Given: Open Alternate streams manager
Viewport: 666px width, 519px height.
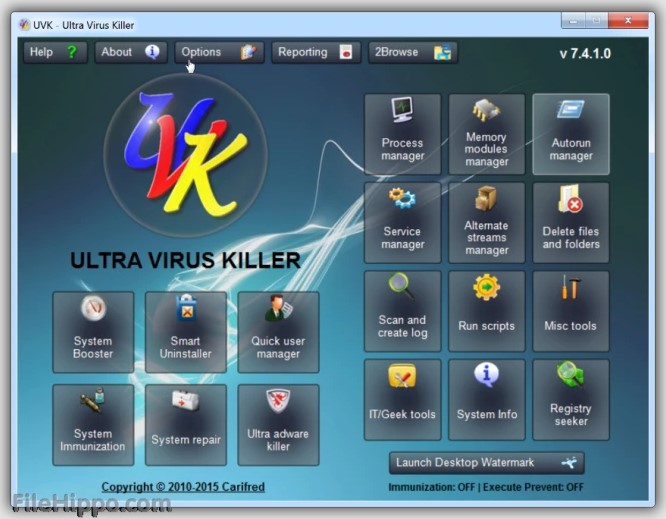Looking at the screenshot, I should pos(486,223).
